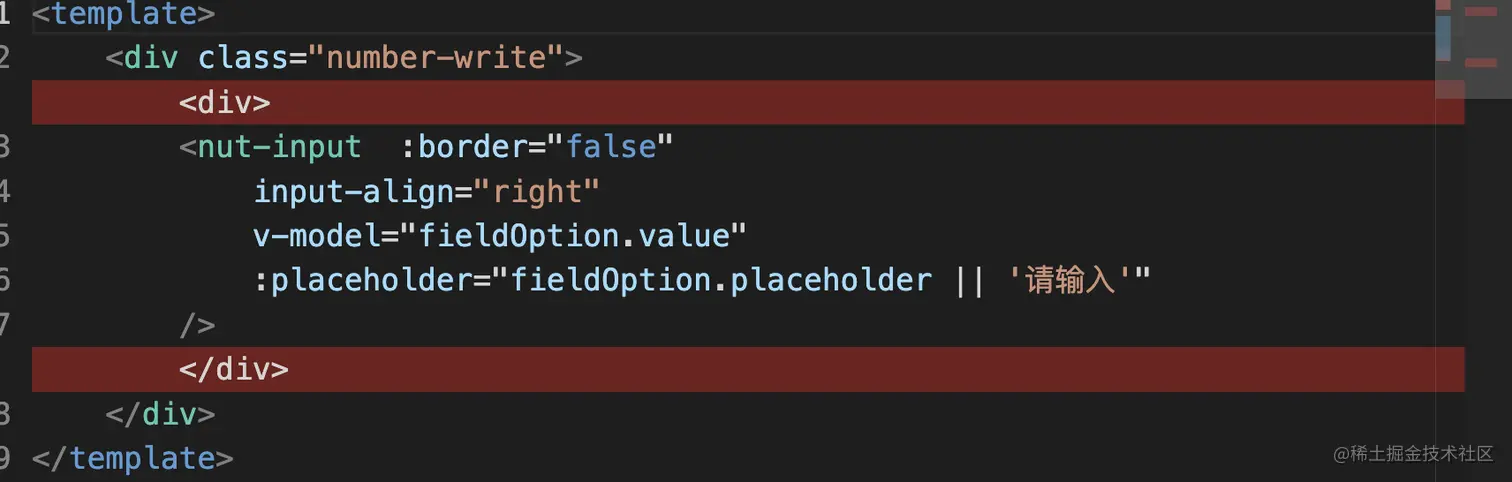
Task: Click the self-closing /> on line 7
Action: coord(197,325)
